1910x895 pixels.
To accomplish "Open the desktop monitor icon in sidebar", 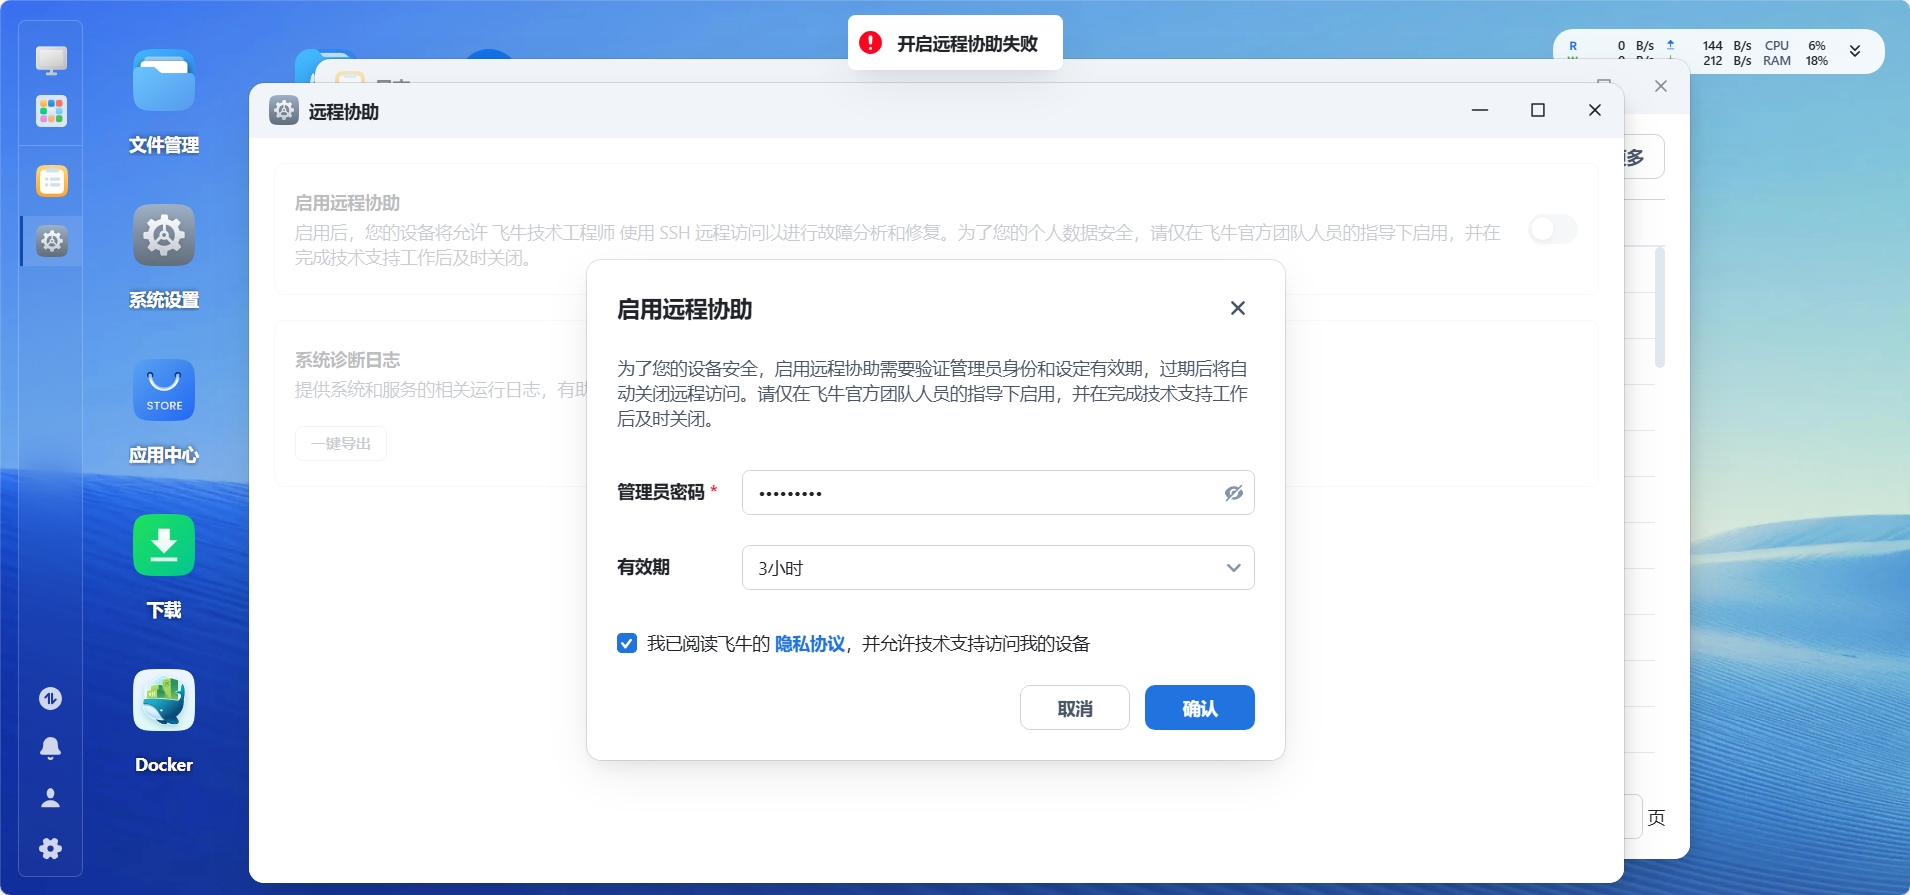I will pos(51,60).
